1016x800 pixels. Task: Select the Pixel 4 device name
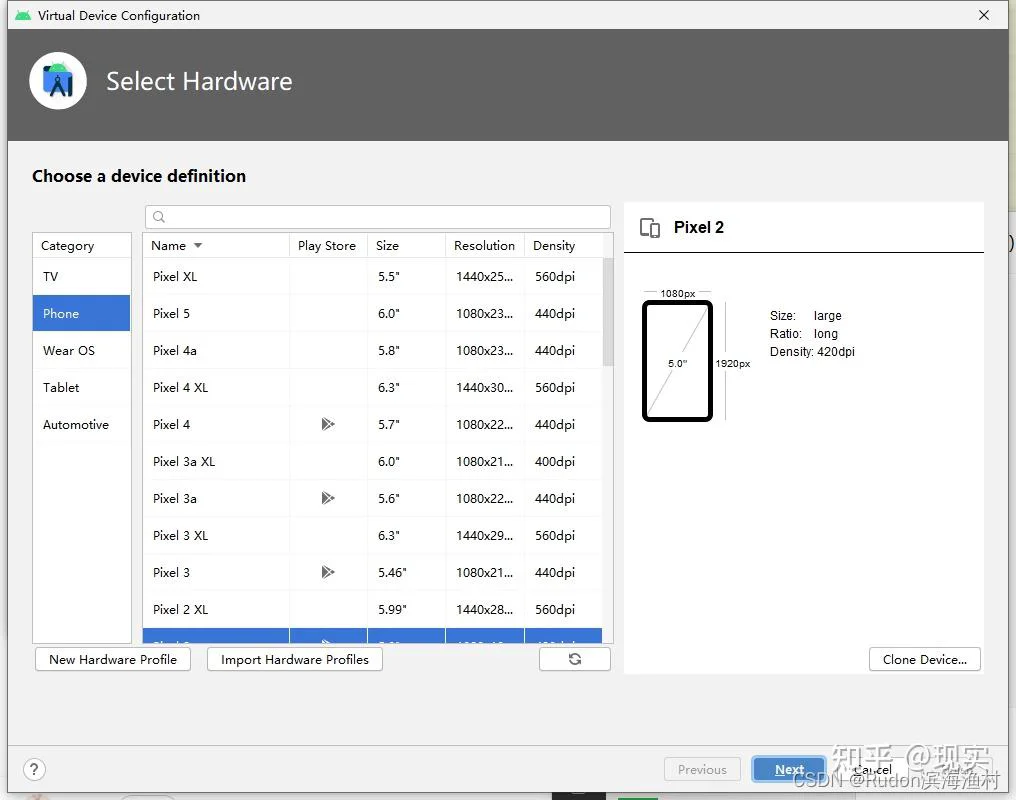click(x=171, y=424)
